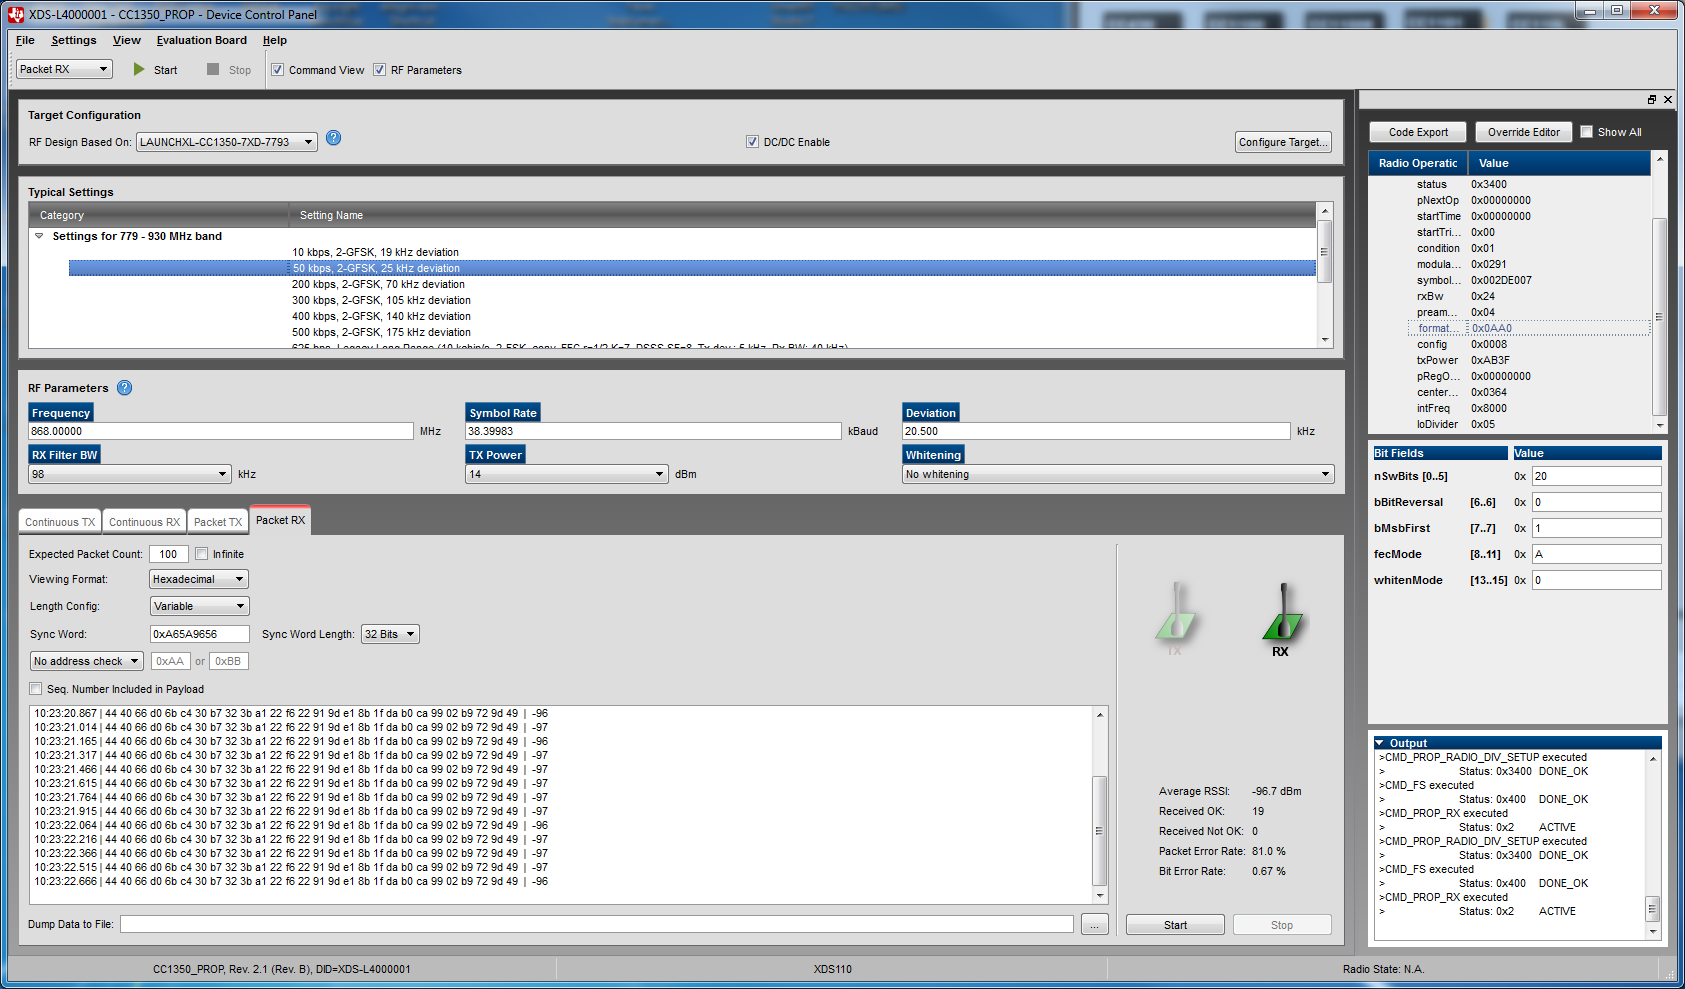Open the RF Parameters help icon
This screenshot has width=1685, height=989.
pos(124,388)
